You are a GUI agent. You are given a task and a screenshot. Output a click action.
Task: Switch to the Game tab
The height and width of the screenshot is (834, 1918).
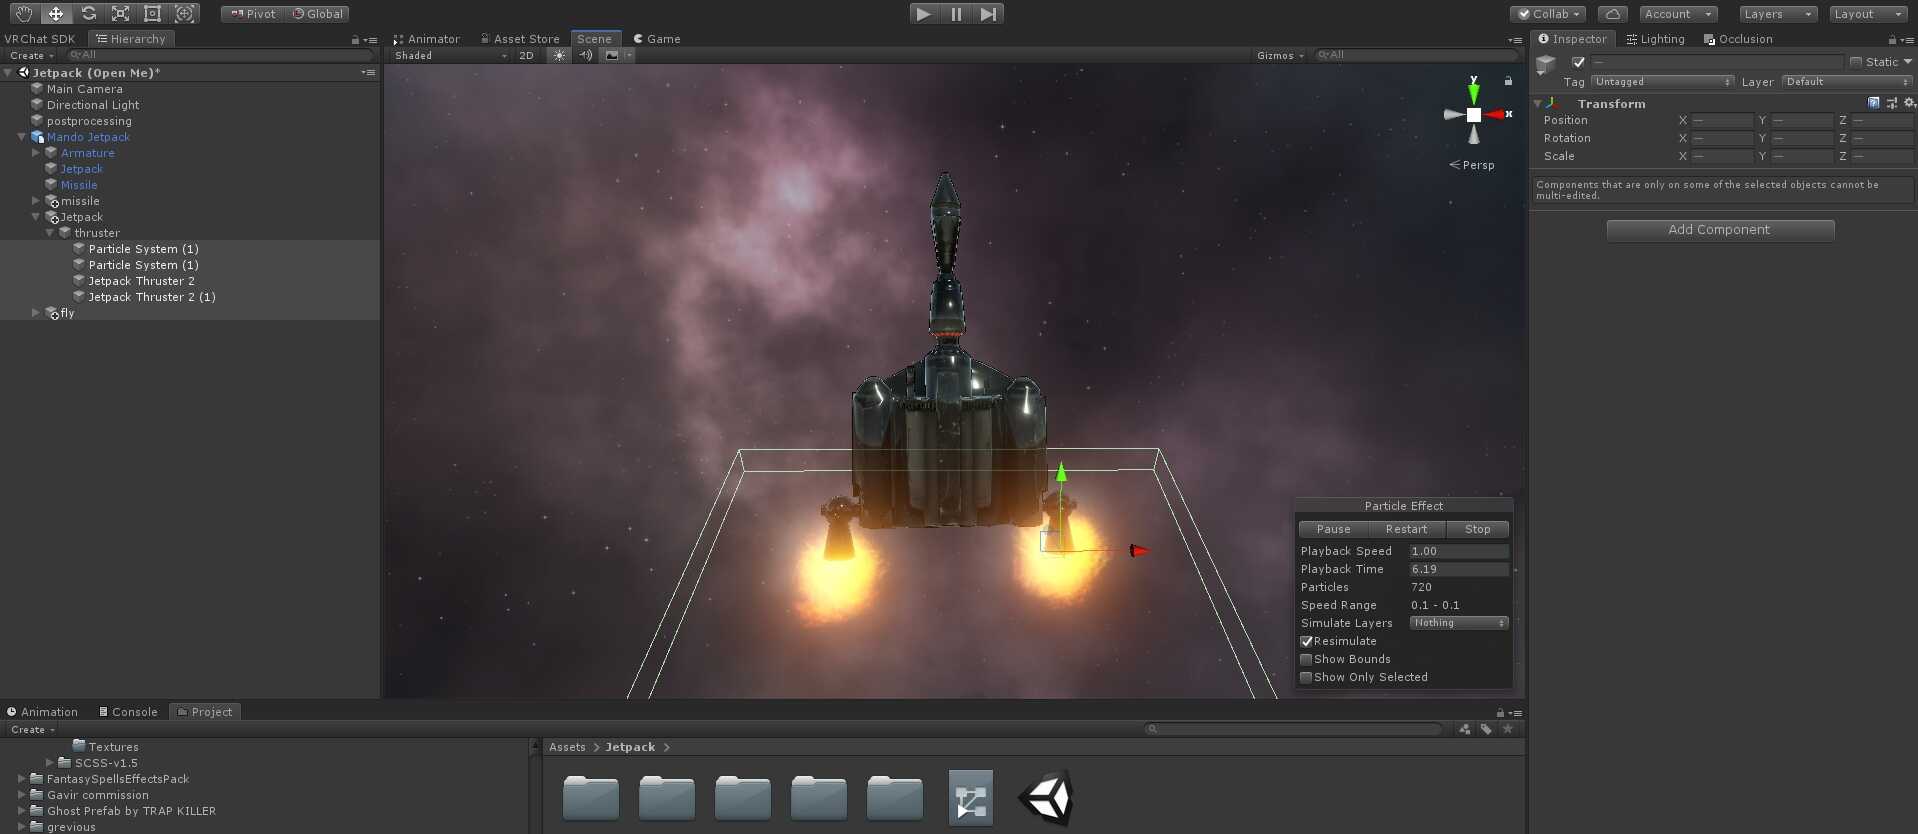click(x=657, y=39)
